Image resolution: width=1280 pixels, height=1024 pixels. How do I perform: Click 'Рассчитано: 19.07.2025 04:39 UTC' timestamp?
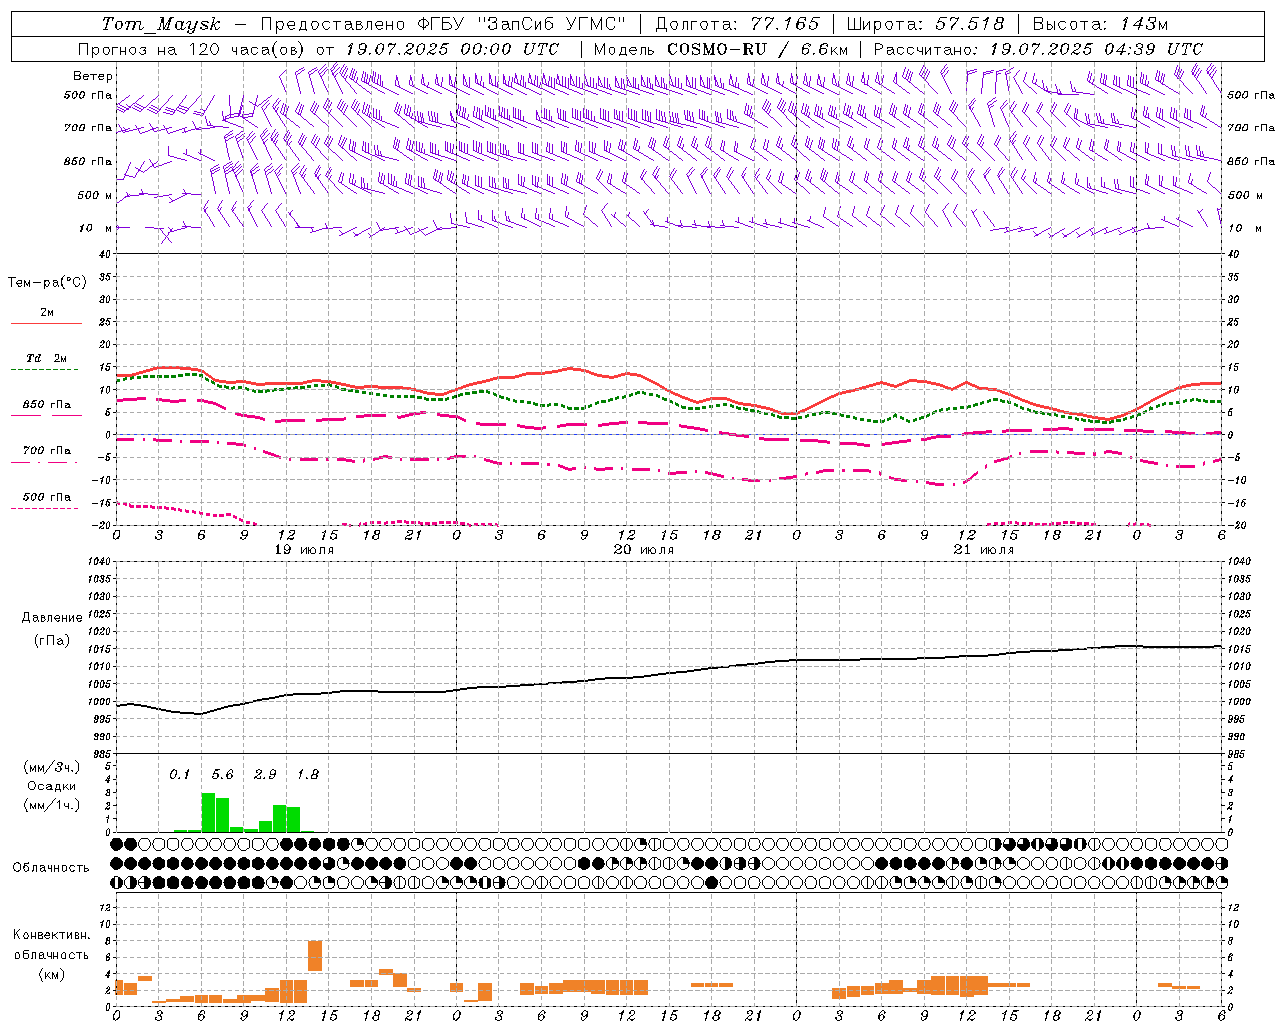click(x=1038, y=49)
